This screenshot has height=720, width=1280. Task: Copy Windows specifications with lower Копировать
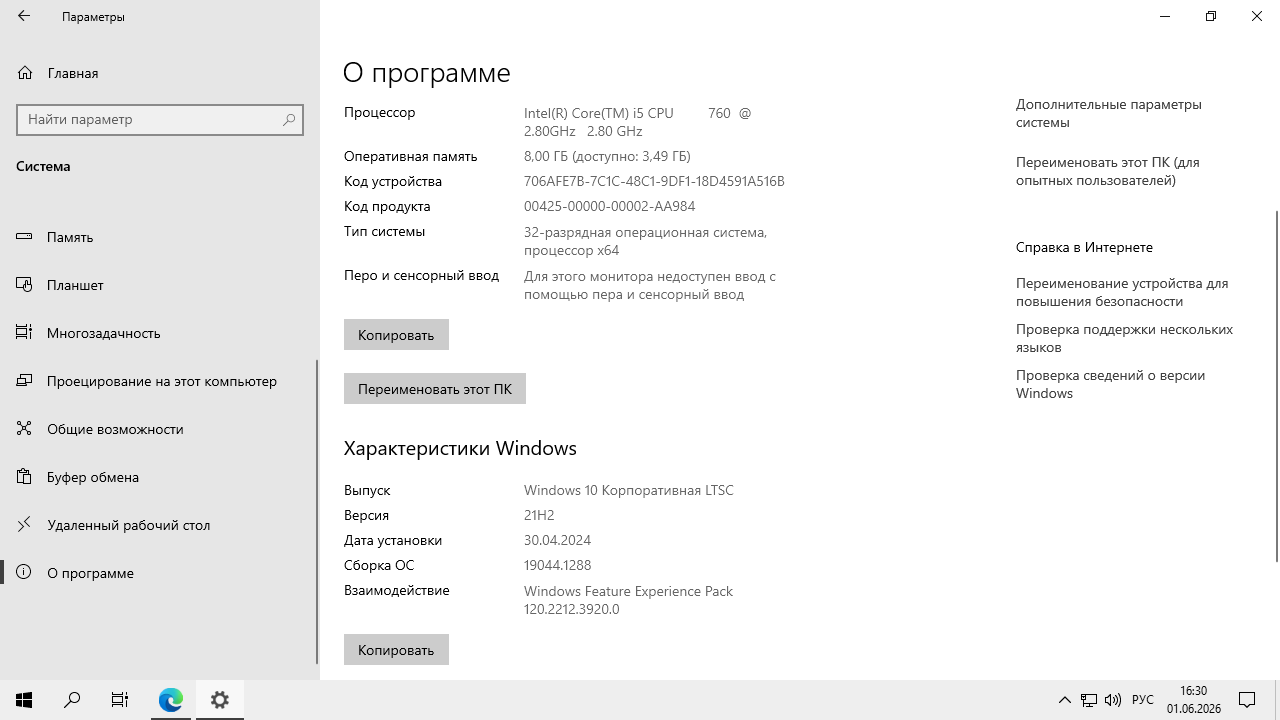pos(396,650)
